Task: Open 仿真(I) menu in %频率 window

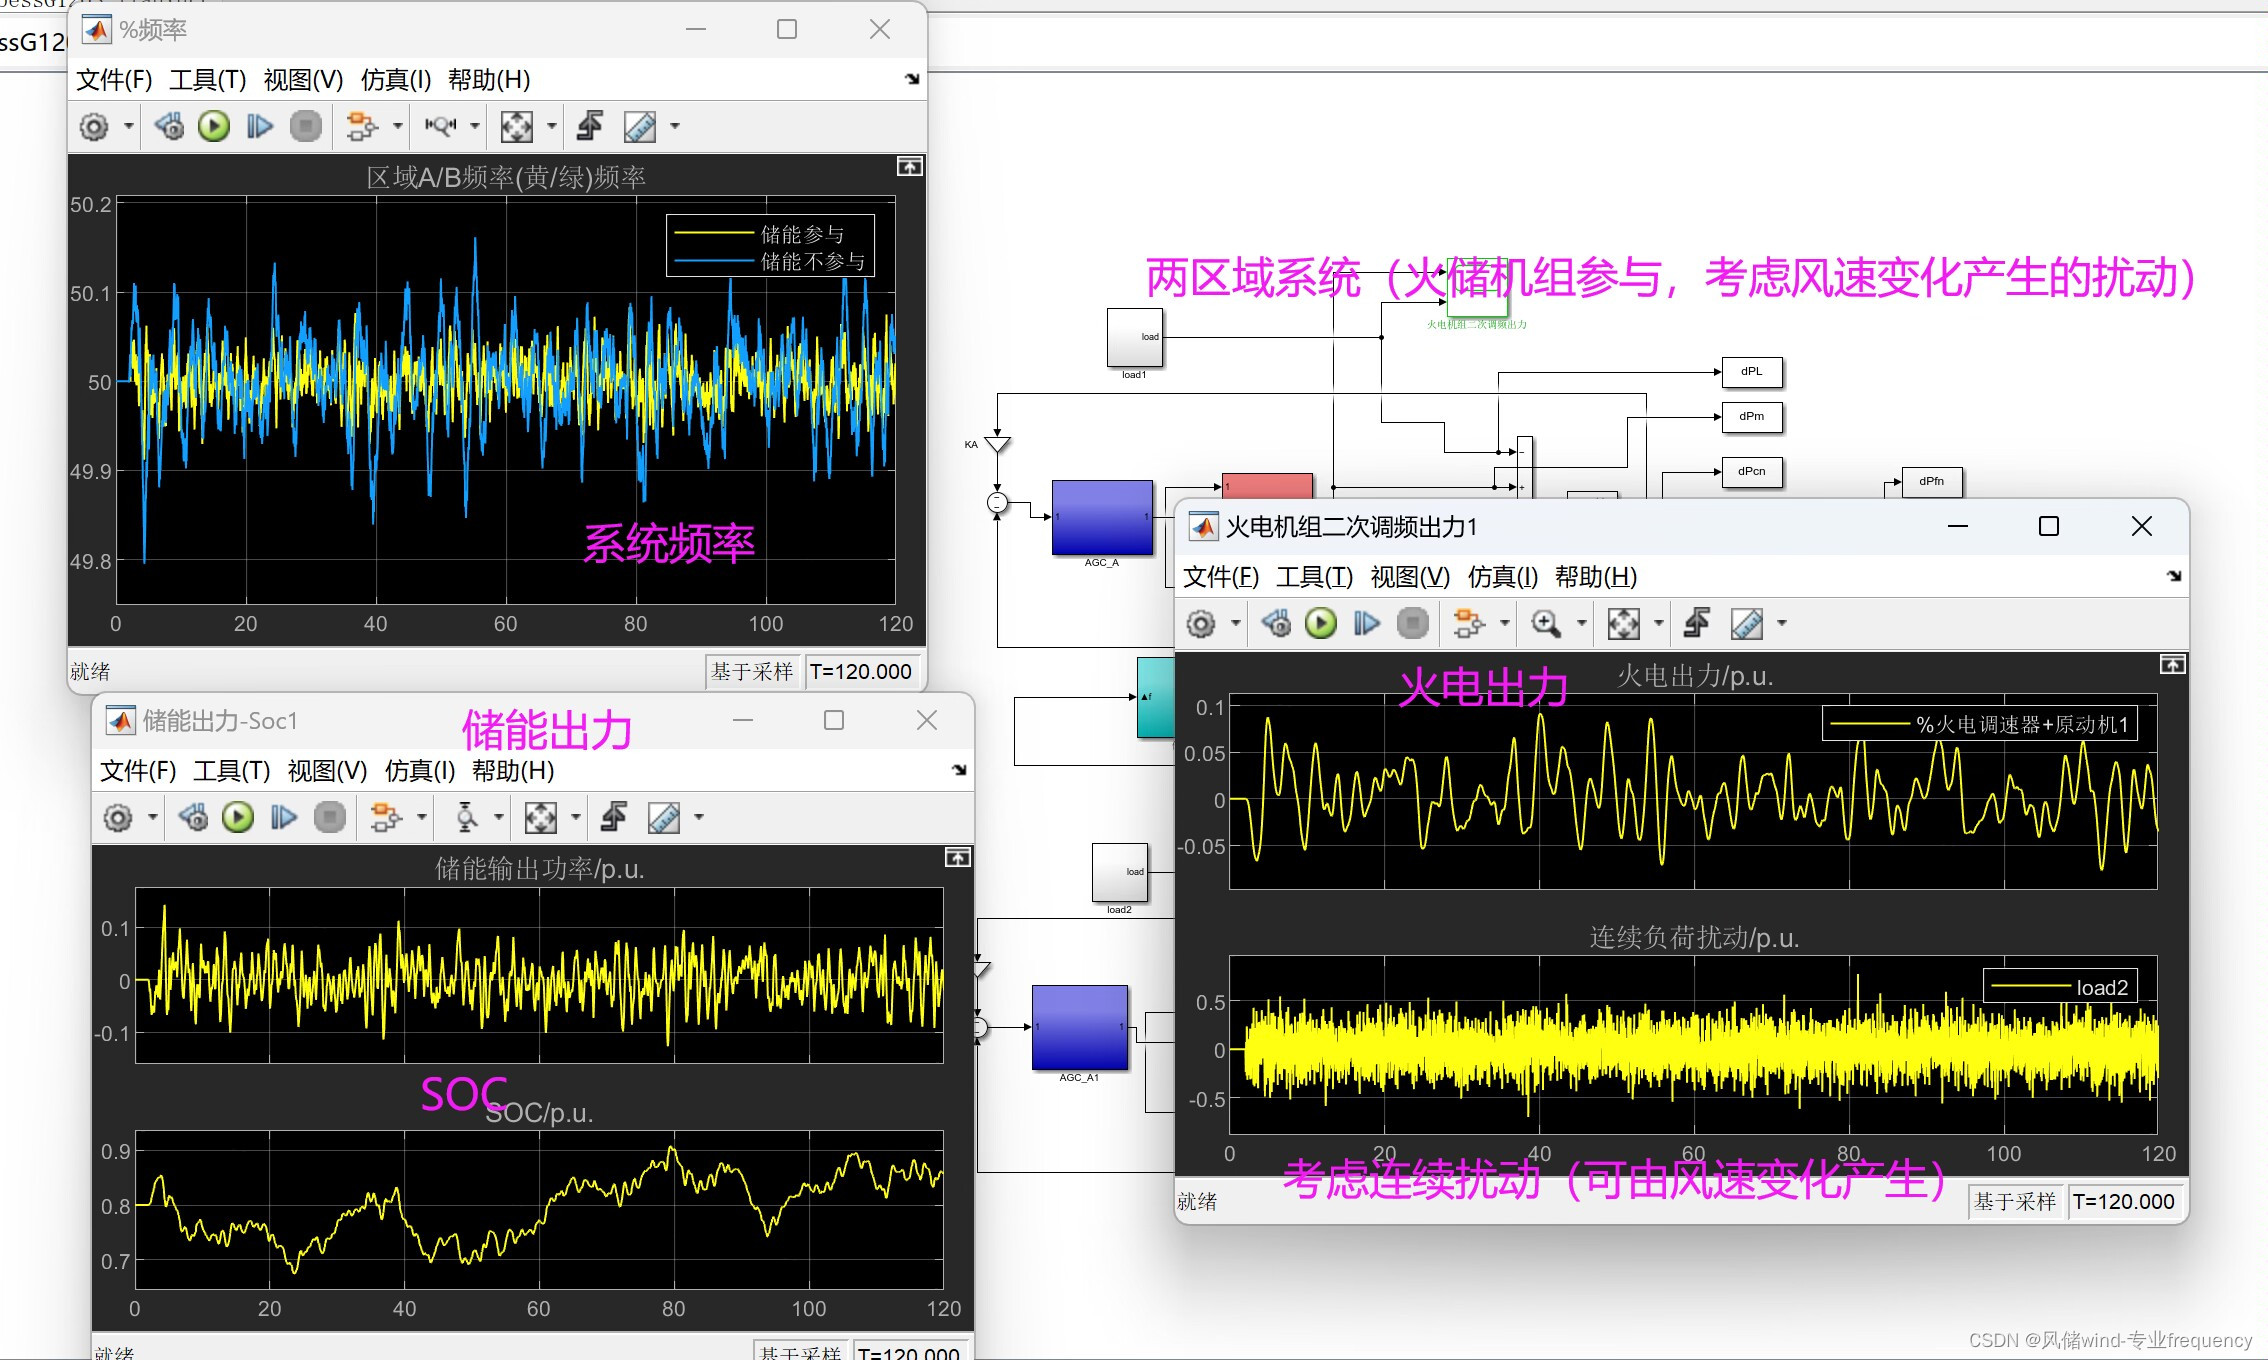Action: point(396,80)
